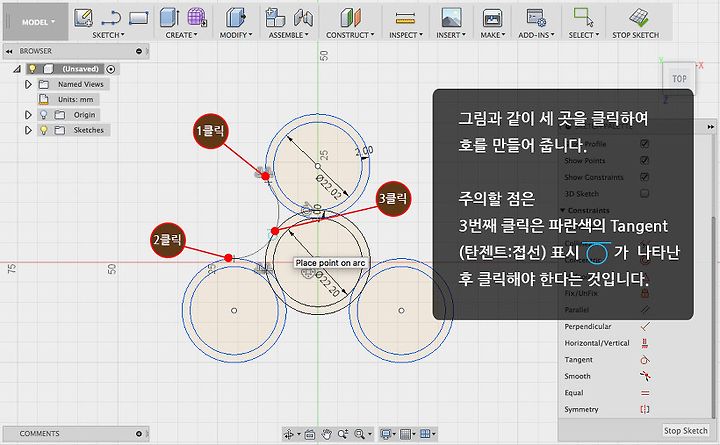
Task: Open the Assemble menu
Action: 289,35
